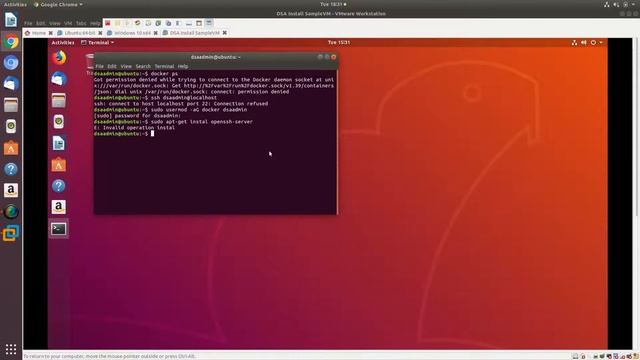
Task: Click the host network icon in the top bar
Action: 607,4
